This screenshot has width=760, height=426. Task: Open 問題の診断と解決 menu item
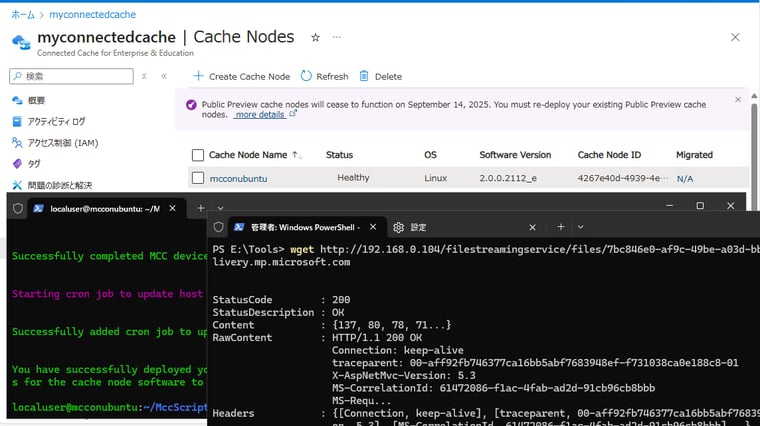pos(60,185)
